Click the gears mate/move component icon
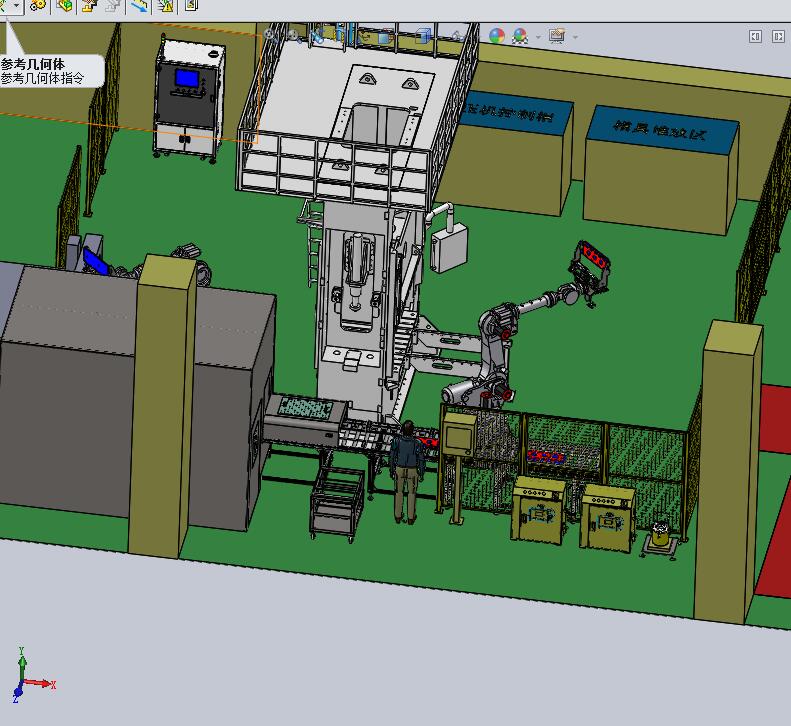The height and width of the screenshot is (726, 791). coord(38,6)
